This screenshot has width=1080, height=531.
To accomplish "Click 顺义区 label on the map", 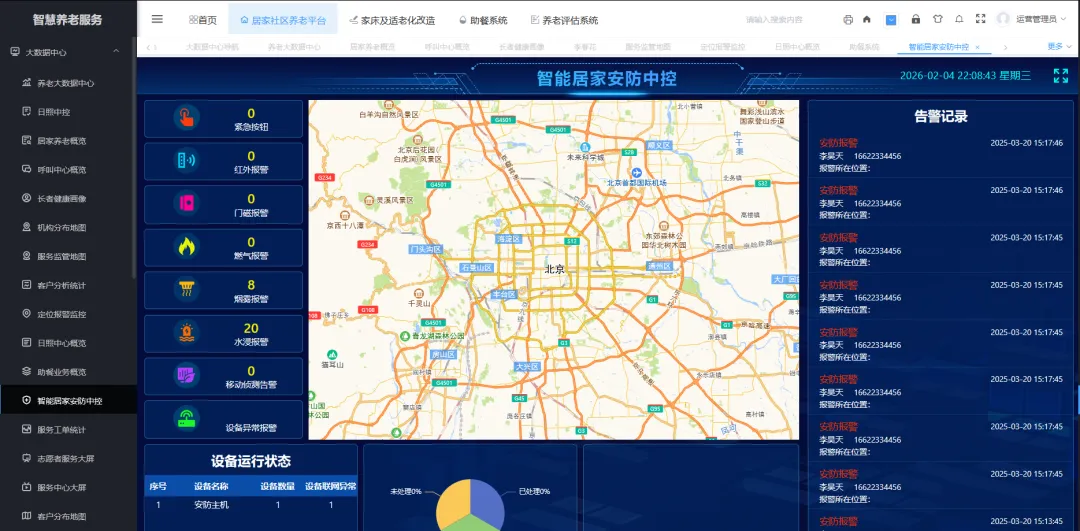I will click(659, 145).
